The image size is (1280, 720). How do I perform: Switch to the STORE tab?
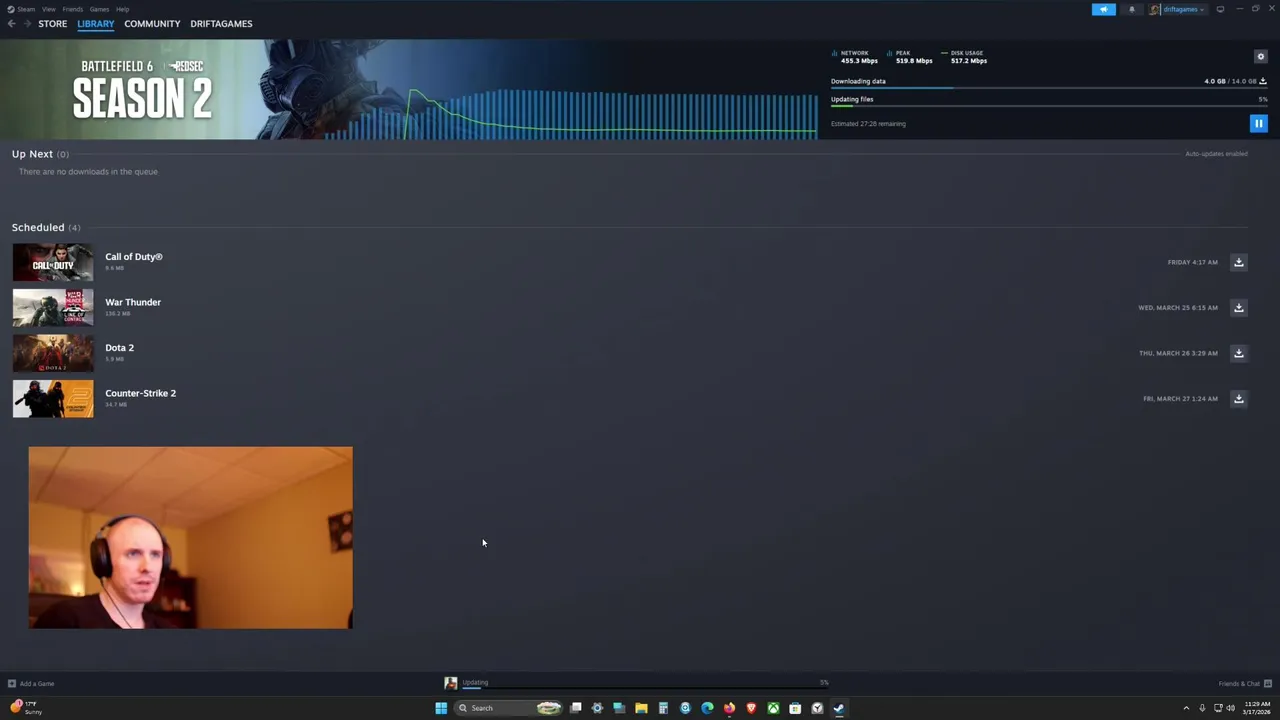pyautogui.click(x=53, y=23)
